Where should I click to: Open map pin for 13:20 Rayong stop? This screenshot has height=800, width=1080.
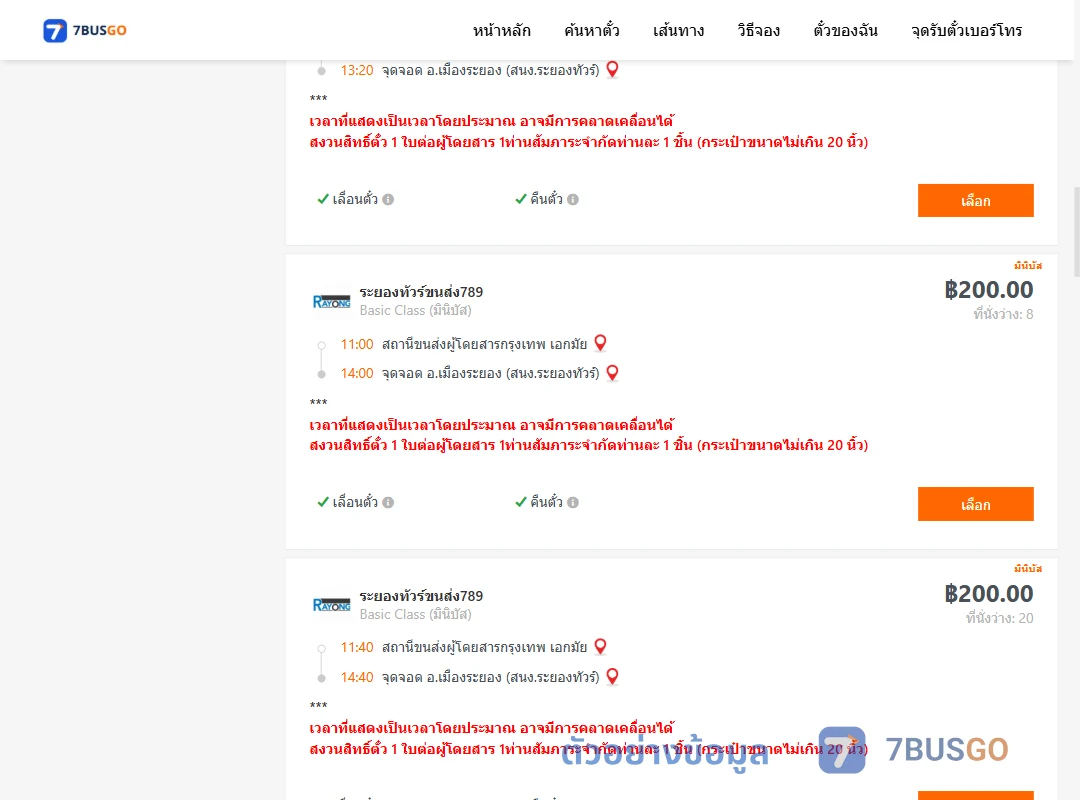pyautogui.click(x=612, y=69)
